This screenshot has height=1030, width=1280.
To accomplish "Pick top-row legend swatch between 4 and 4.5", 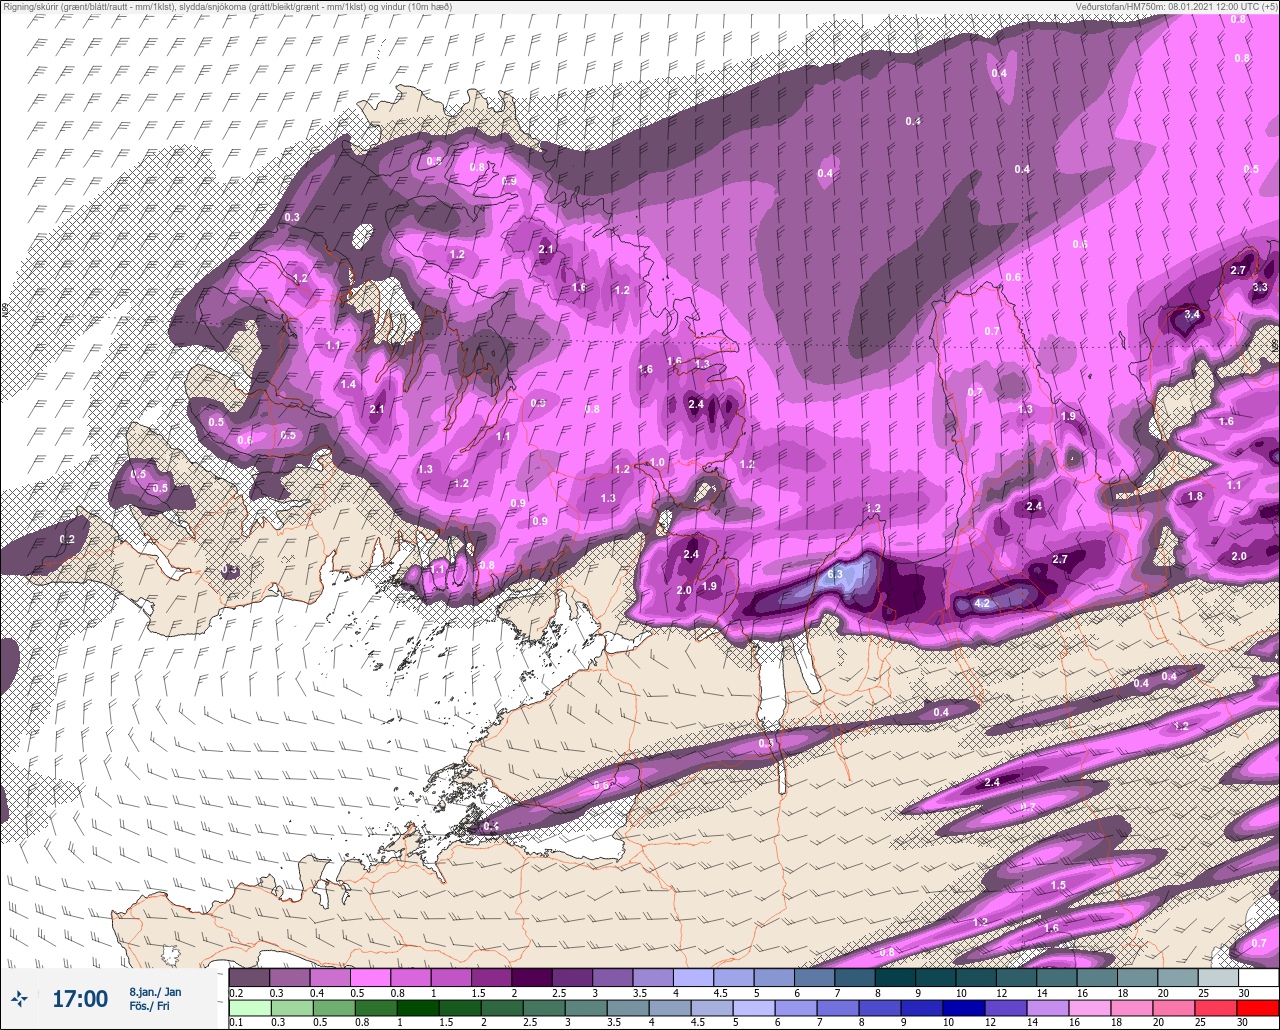I will click(x=693, y=977).
